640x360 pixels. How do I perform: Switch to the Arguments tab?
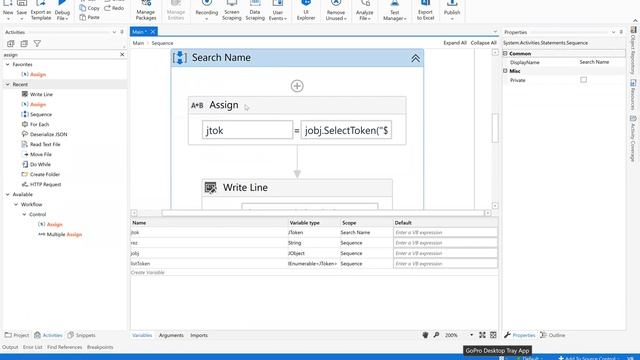coord(171,335)
